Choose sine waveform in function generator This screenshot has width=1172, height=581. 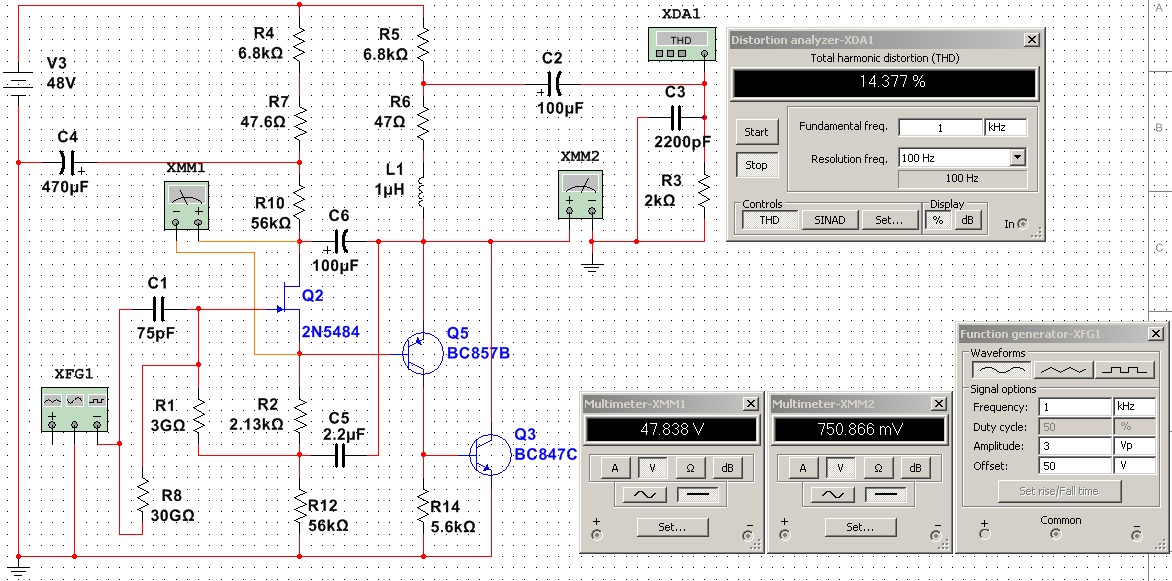[1002, 369]
